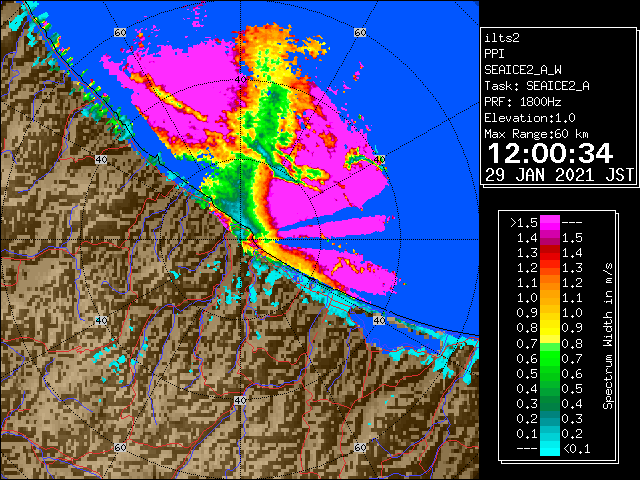Click the southeast '40' label near coast
This screenshot has width=640, height=480.
(379, 320)
